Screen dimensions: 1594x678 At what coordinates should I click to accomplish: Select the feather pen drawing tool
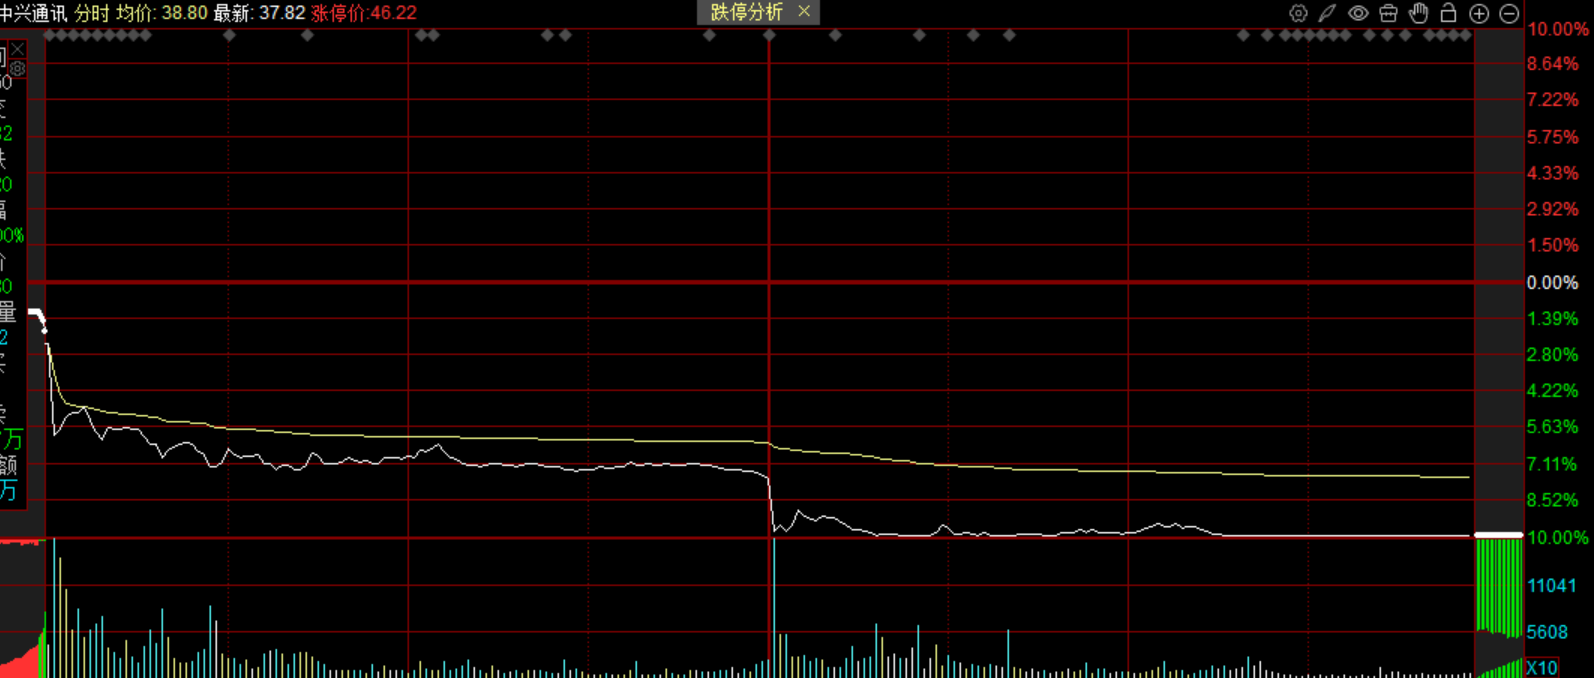(1327, 13)
